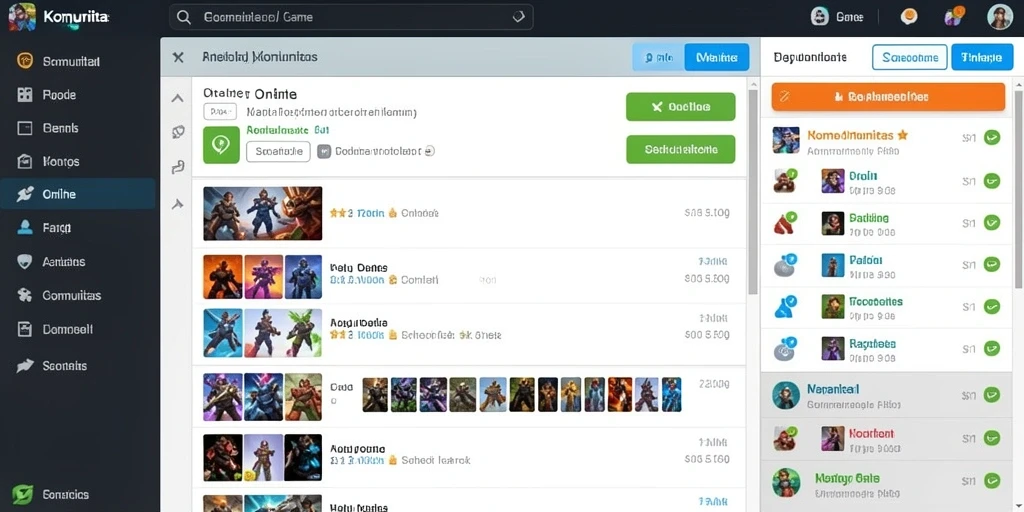Click the Domoeall sidebar icon

coord(25,330)
